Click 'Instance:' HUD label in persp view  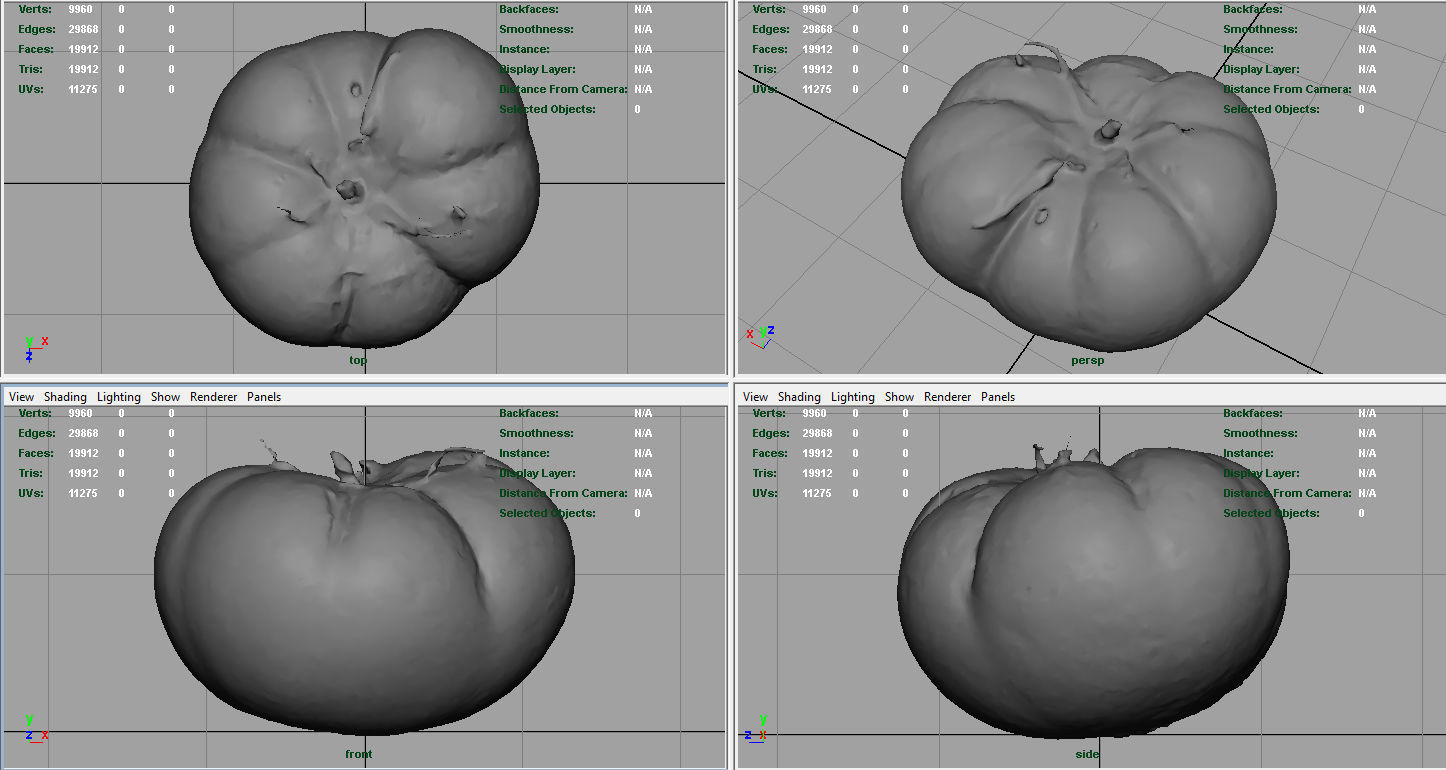tap(1248, 49)
